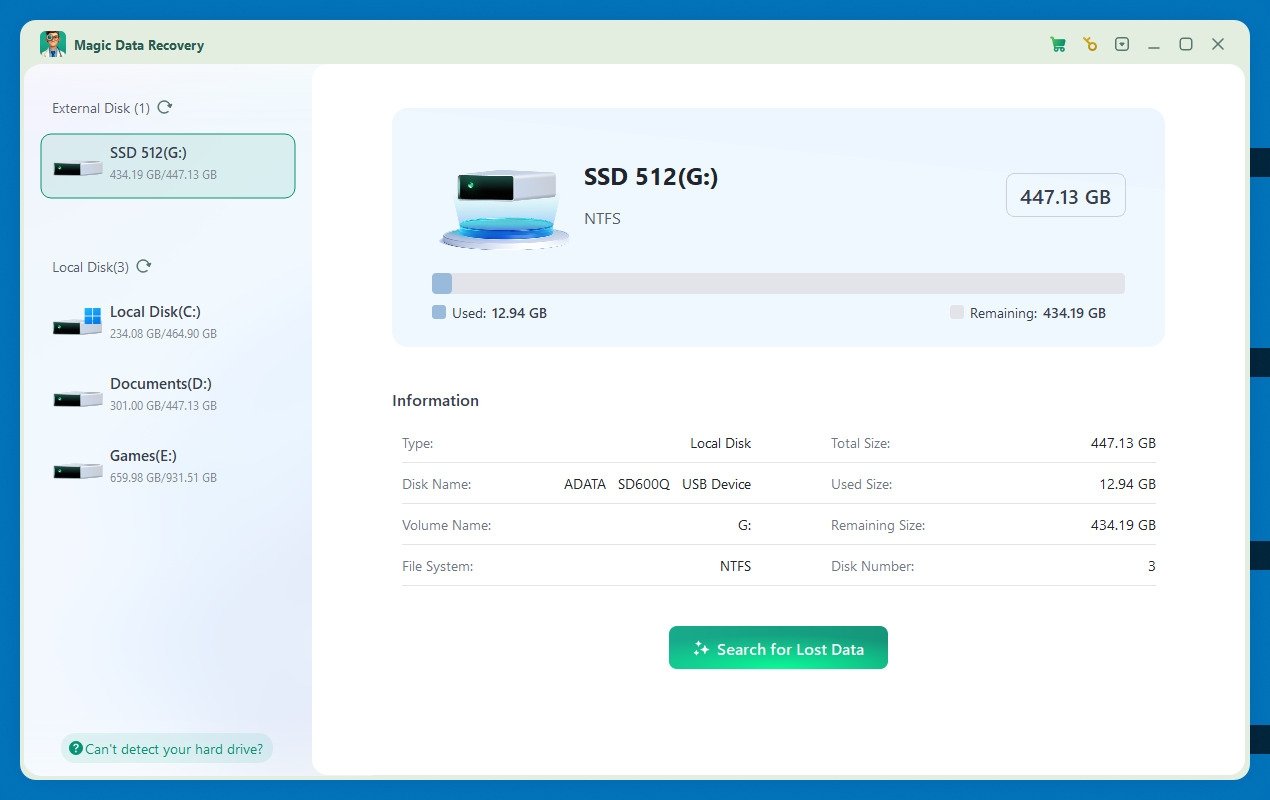This screenshot has height=800, width=1270.
Task: Click the Magic Data Recovery logo
Action: 53,45
